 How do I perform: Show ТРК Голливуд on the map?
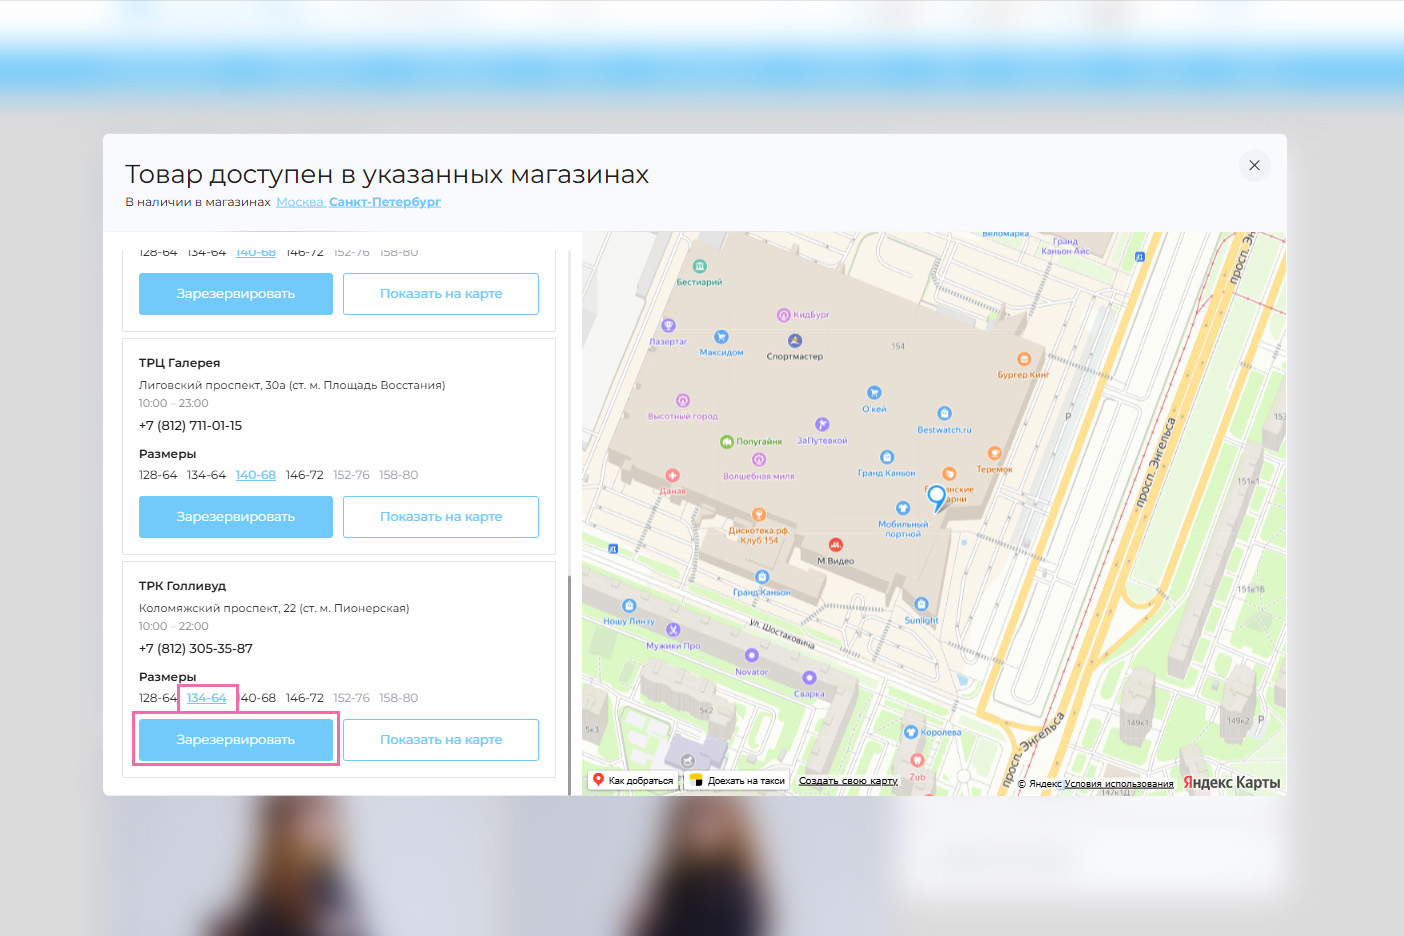(441, 740)
